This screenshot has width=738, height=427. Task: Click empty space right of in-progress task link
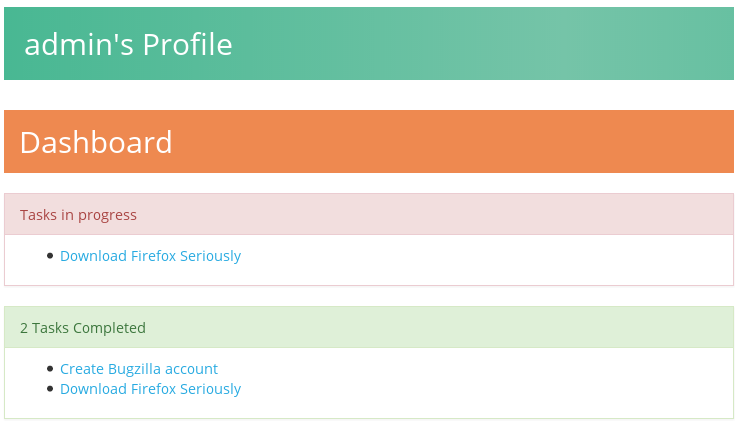coord(485,256)
